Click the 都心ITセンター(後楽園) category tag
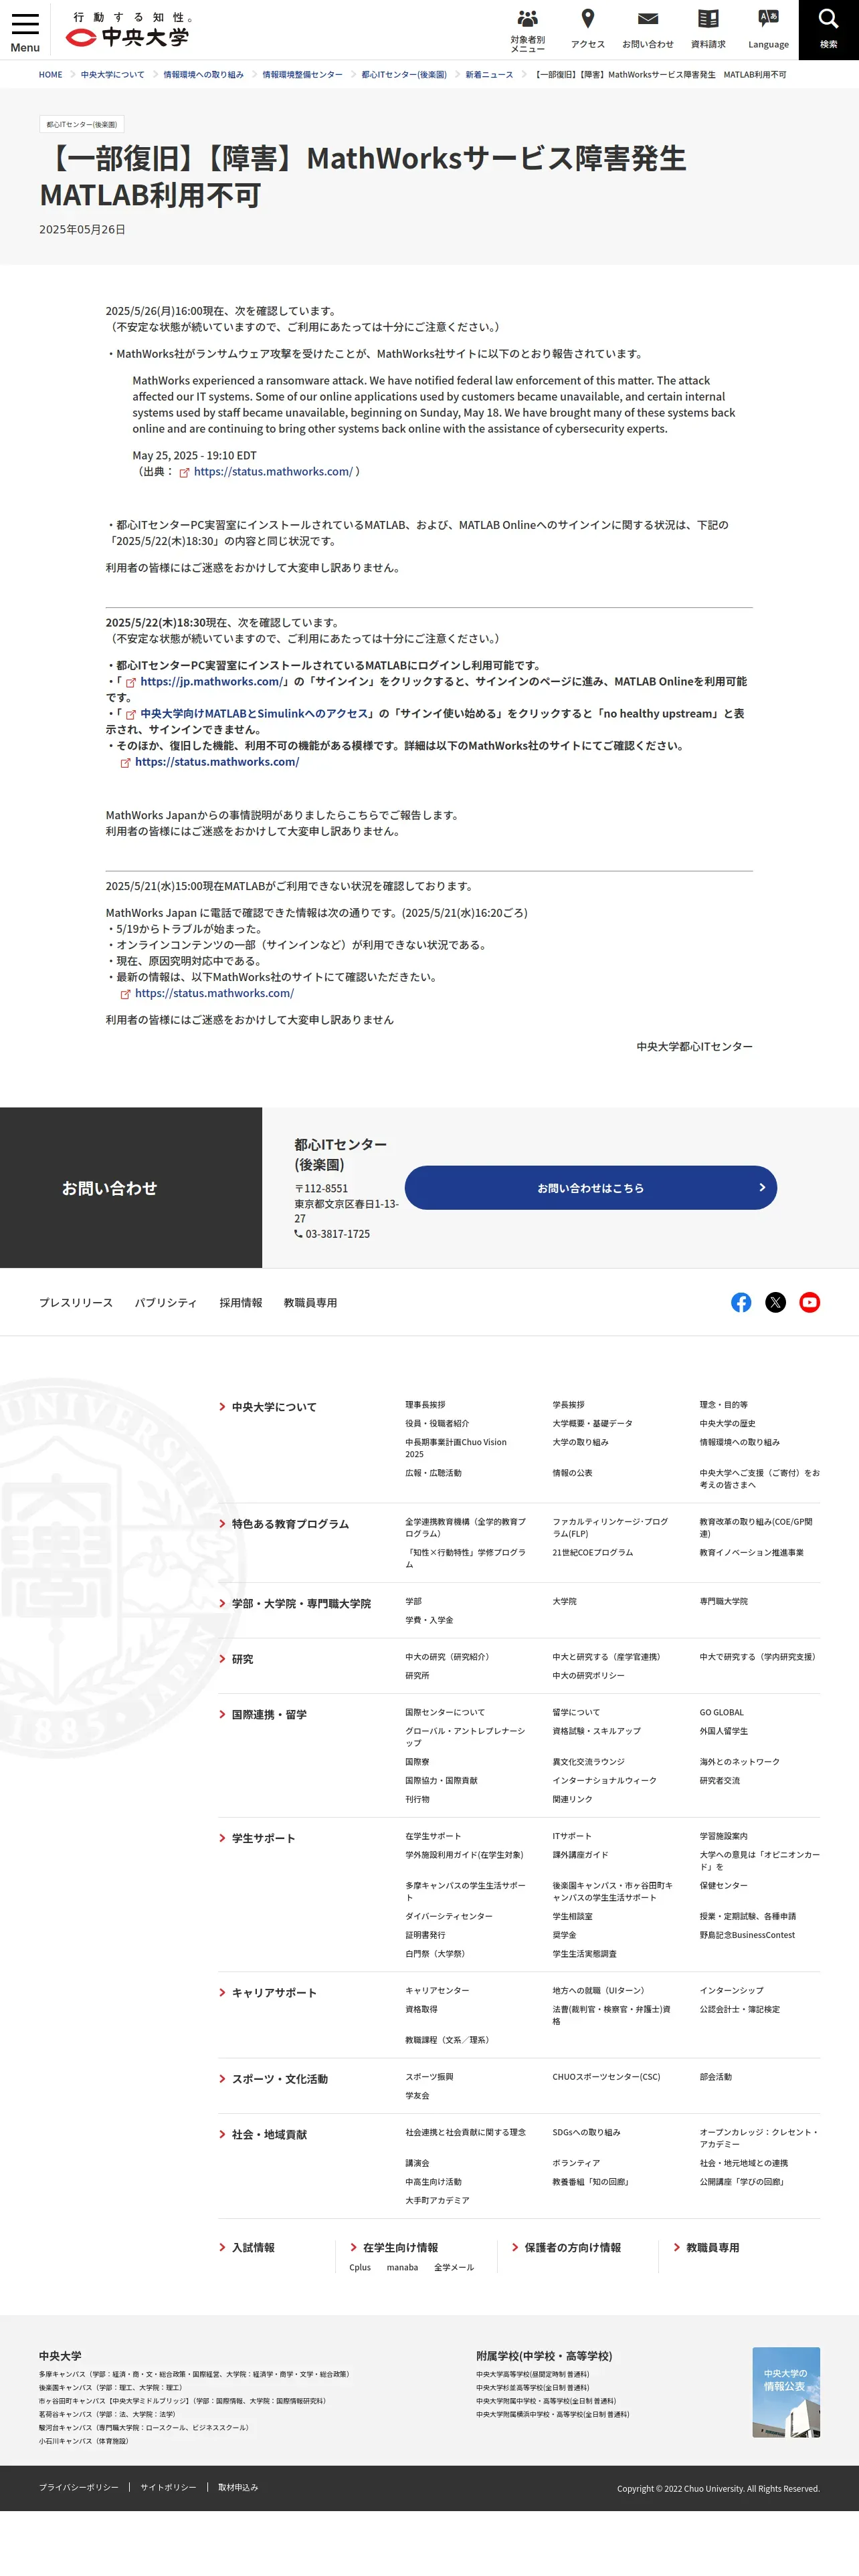Image resolution: width=859 pixels, height=2576 pixels. pyautogui.click(x=81, y=125)
